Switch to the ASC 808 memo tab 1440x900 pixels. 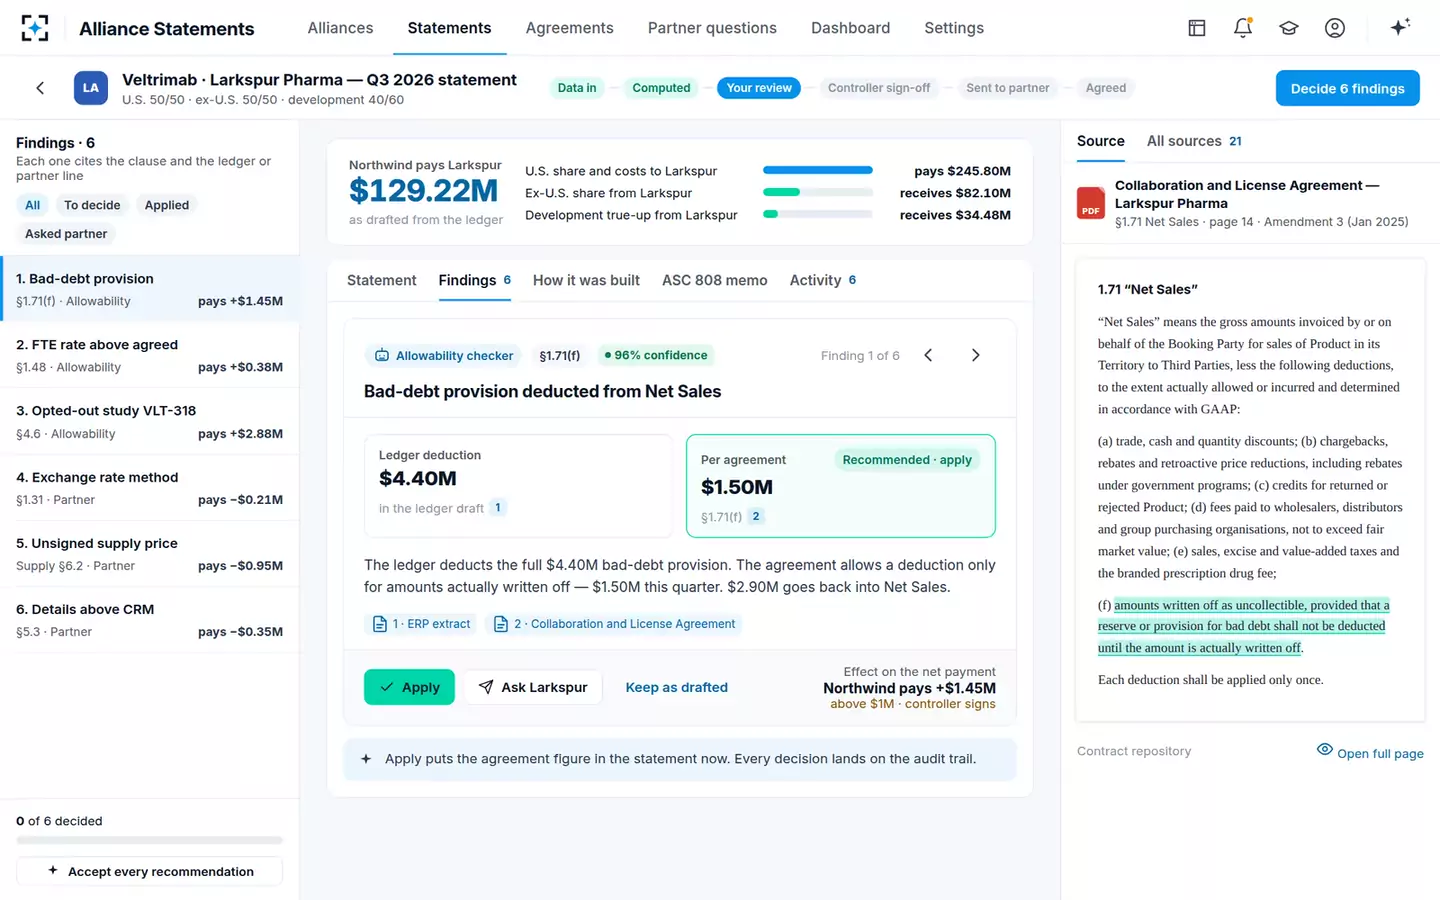tap(715, 280)
